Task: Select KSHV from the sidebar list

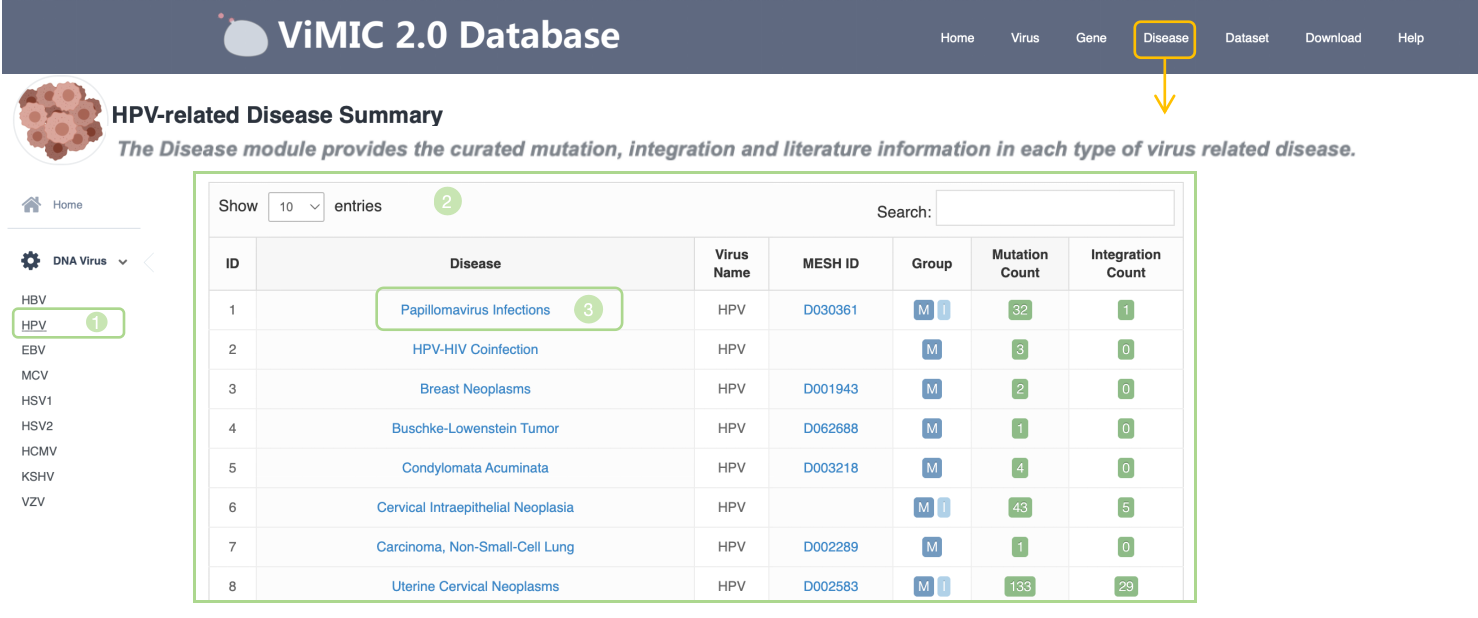Action: (37, 451)
